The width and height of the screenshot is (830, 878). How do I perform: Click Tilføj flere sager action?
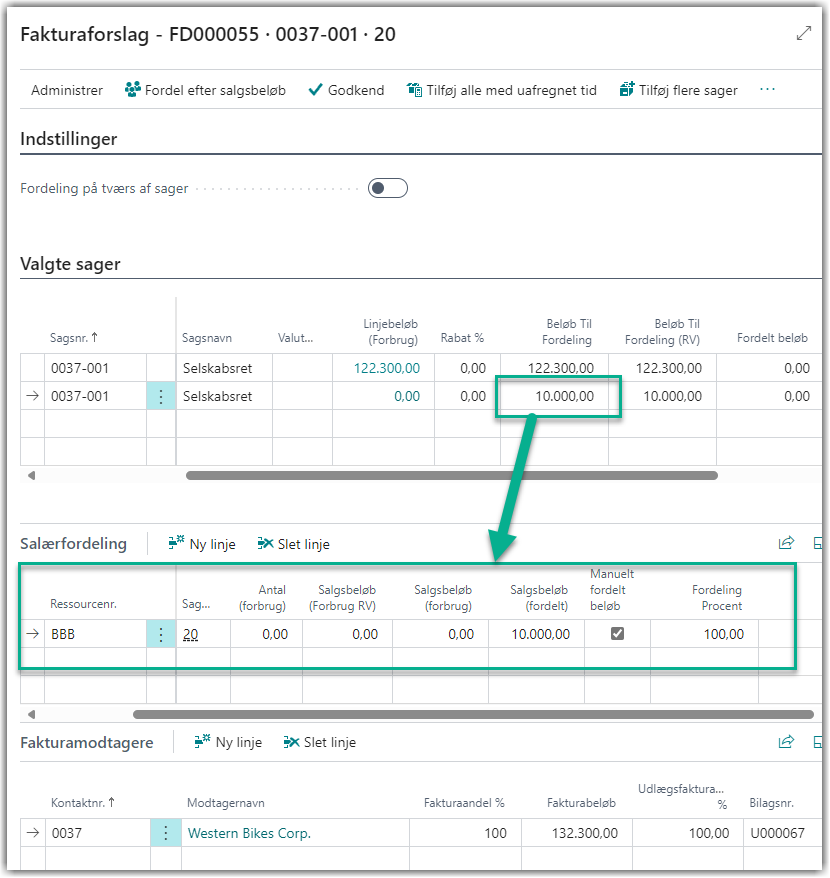coord(678,90)
